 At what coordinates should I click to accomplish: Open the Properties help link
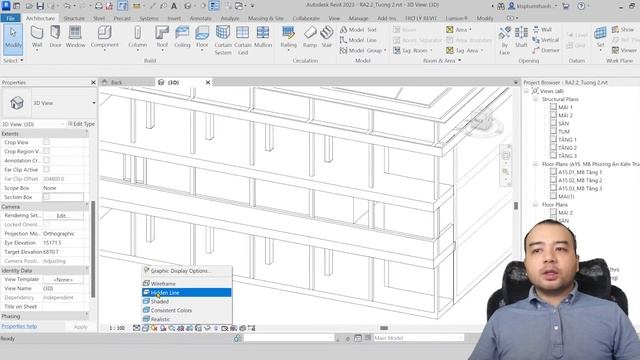pyautogui.click(x=19, y=326)
